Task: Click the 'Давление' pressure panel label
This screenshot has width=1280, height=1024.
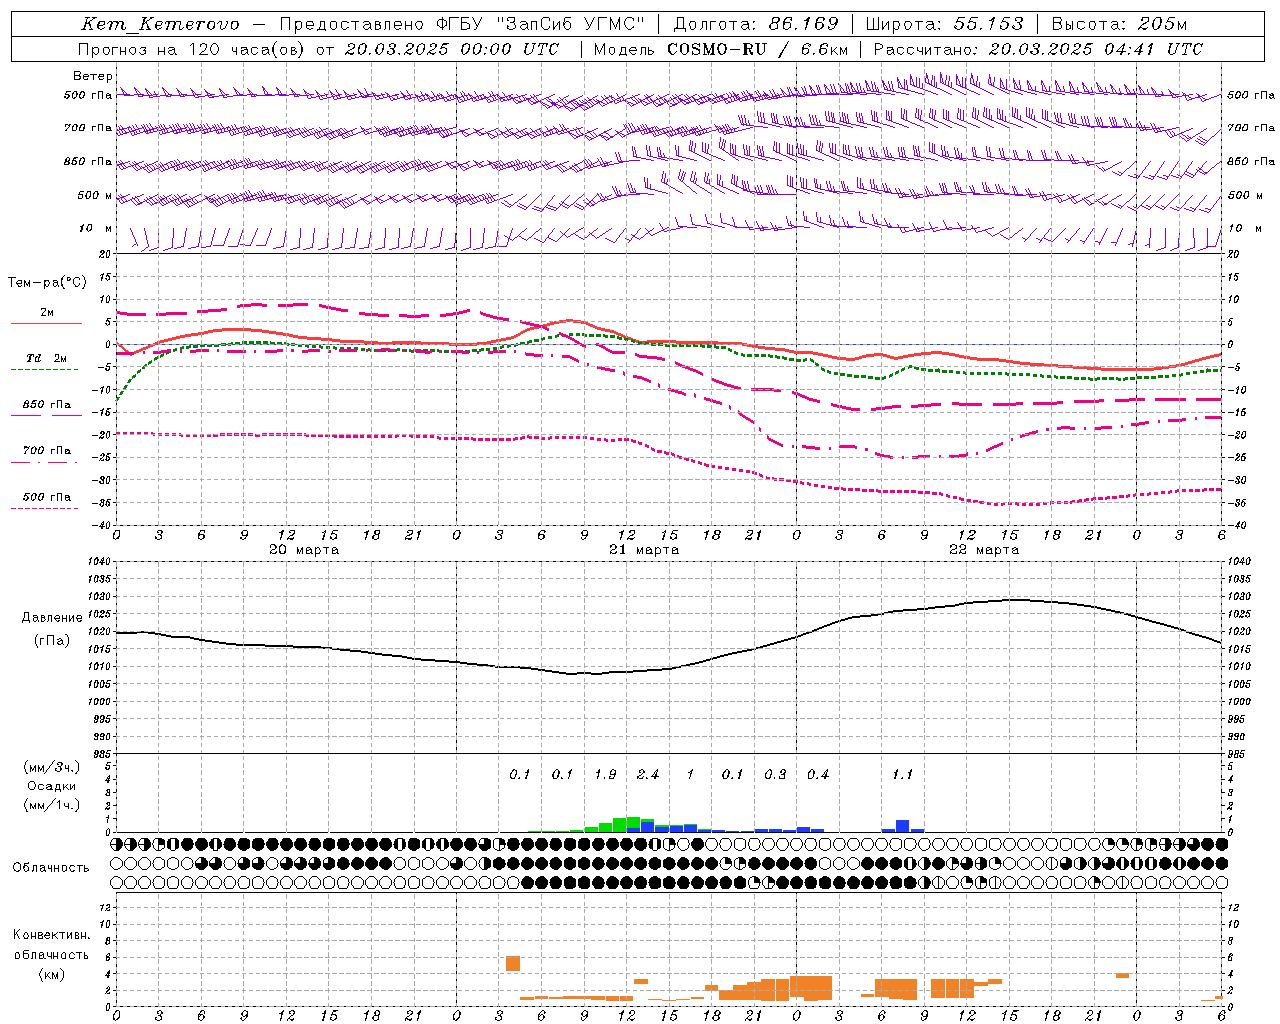Action: (52, 618)
